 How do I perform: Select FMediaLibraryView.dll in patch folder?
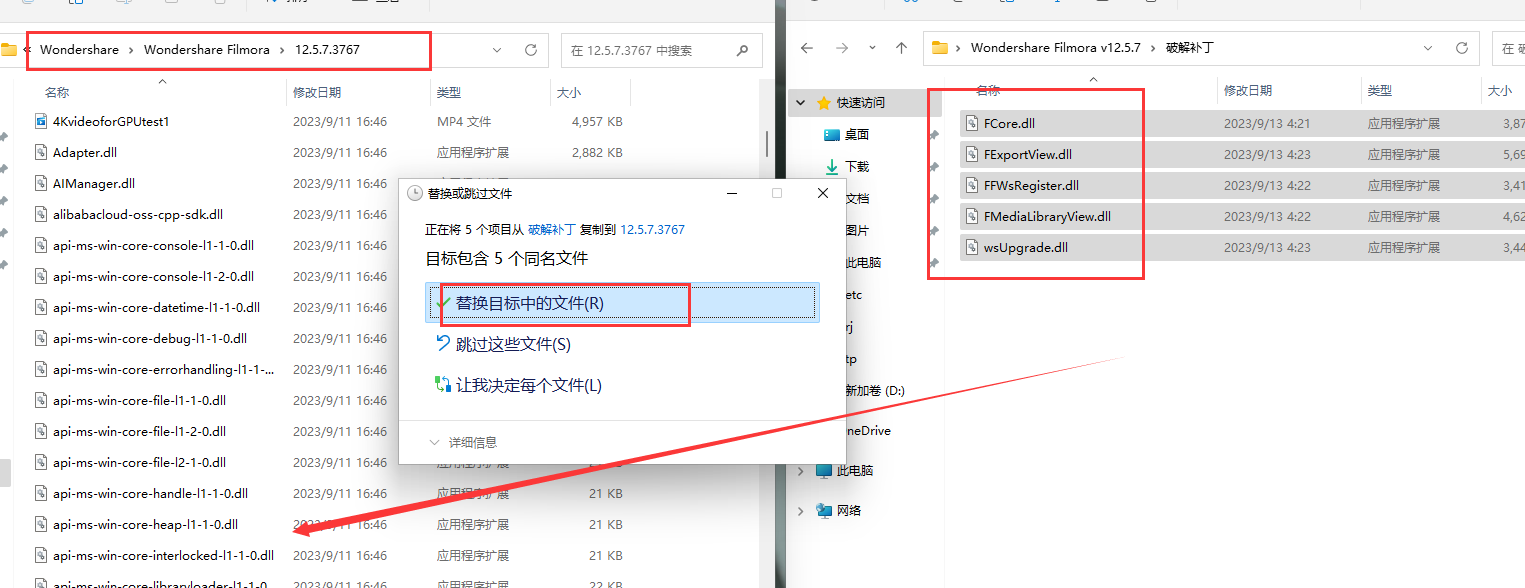coord(1047,216)
